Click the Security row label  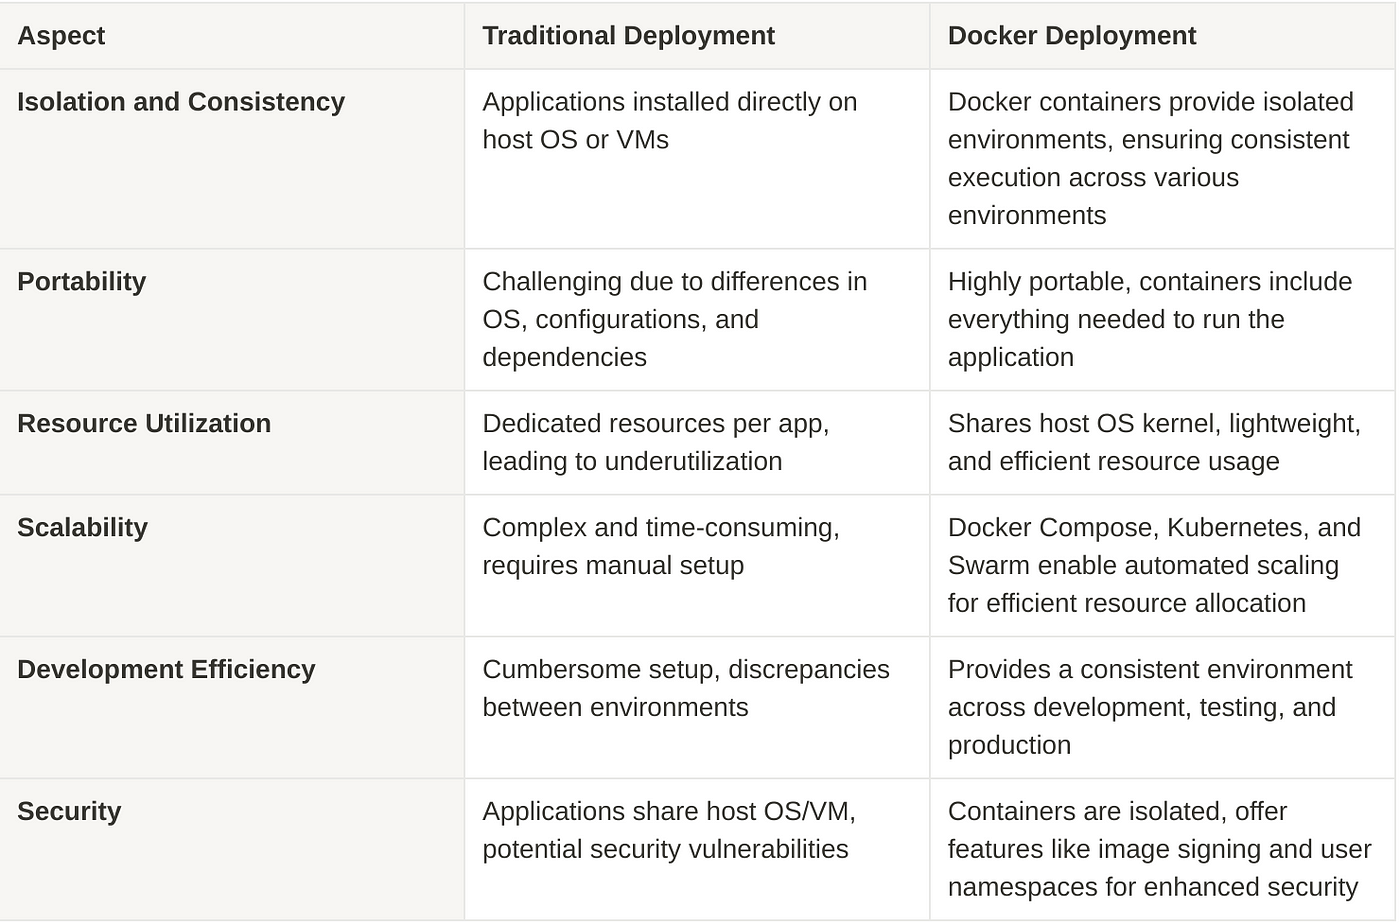(x=69, y=812)
